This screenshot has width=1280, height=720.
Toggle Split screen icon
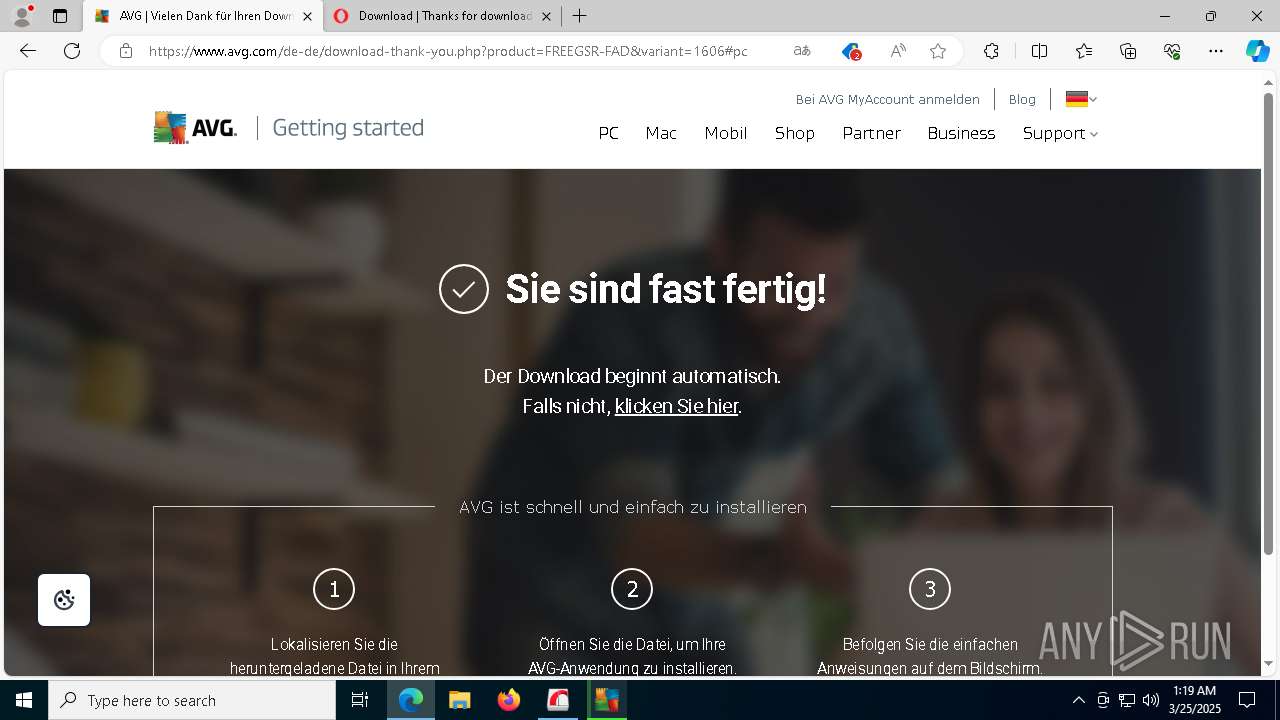click(x=1039, y=51)
